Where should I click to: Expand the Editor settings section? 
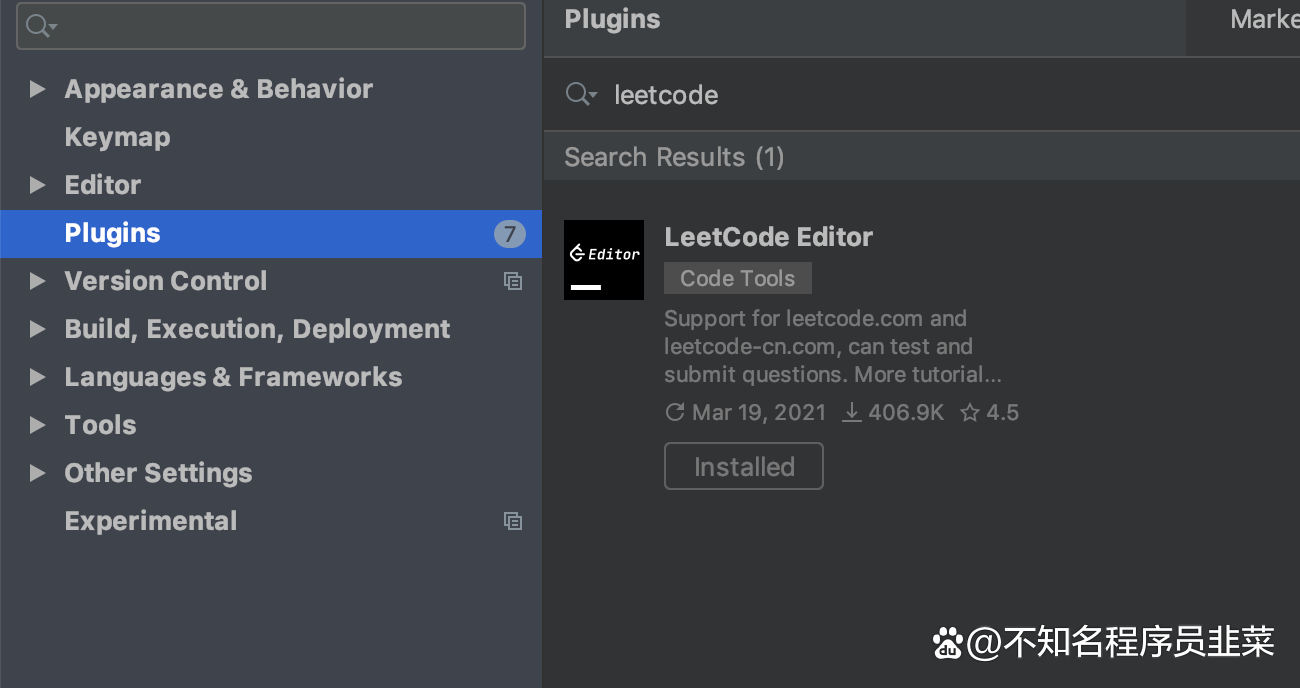38,185
